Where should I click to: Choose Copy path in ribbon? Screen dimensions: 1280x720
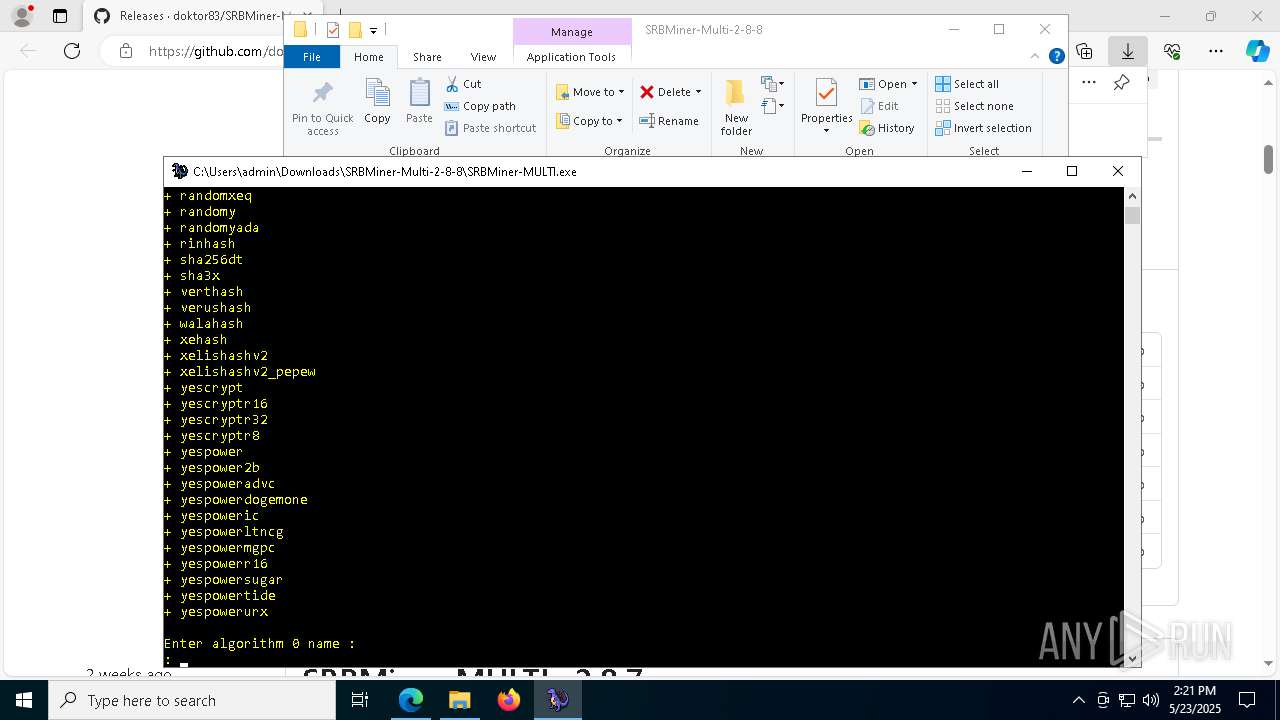480,106
